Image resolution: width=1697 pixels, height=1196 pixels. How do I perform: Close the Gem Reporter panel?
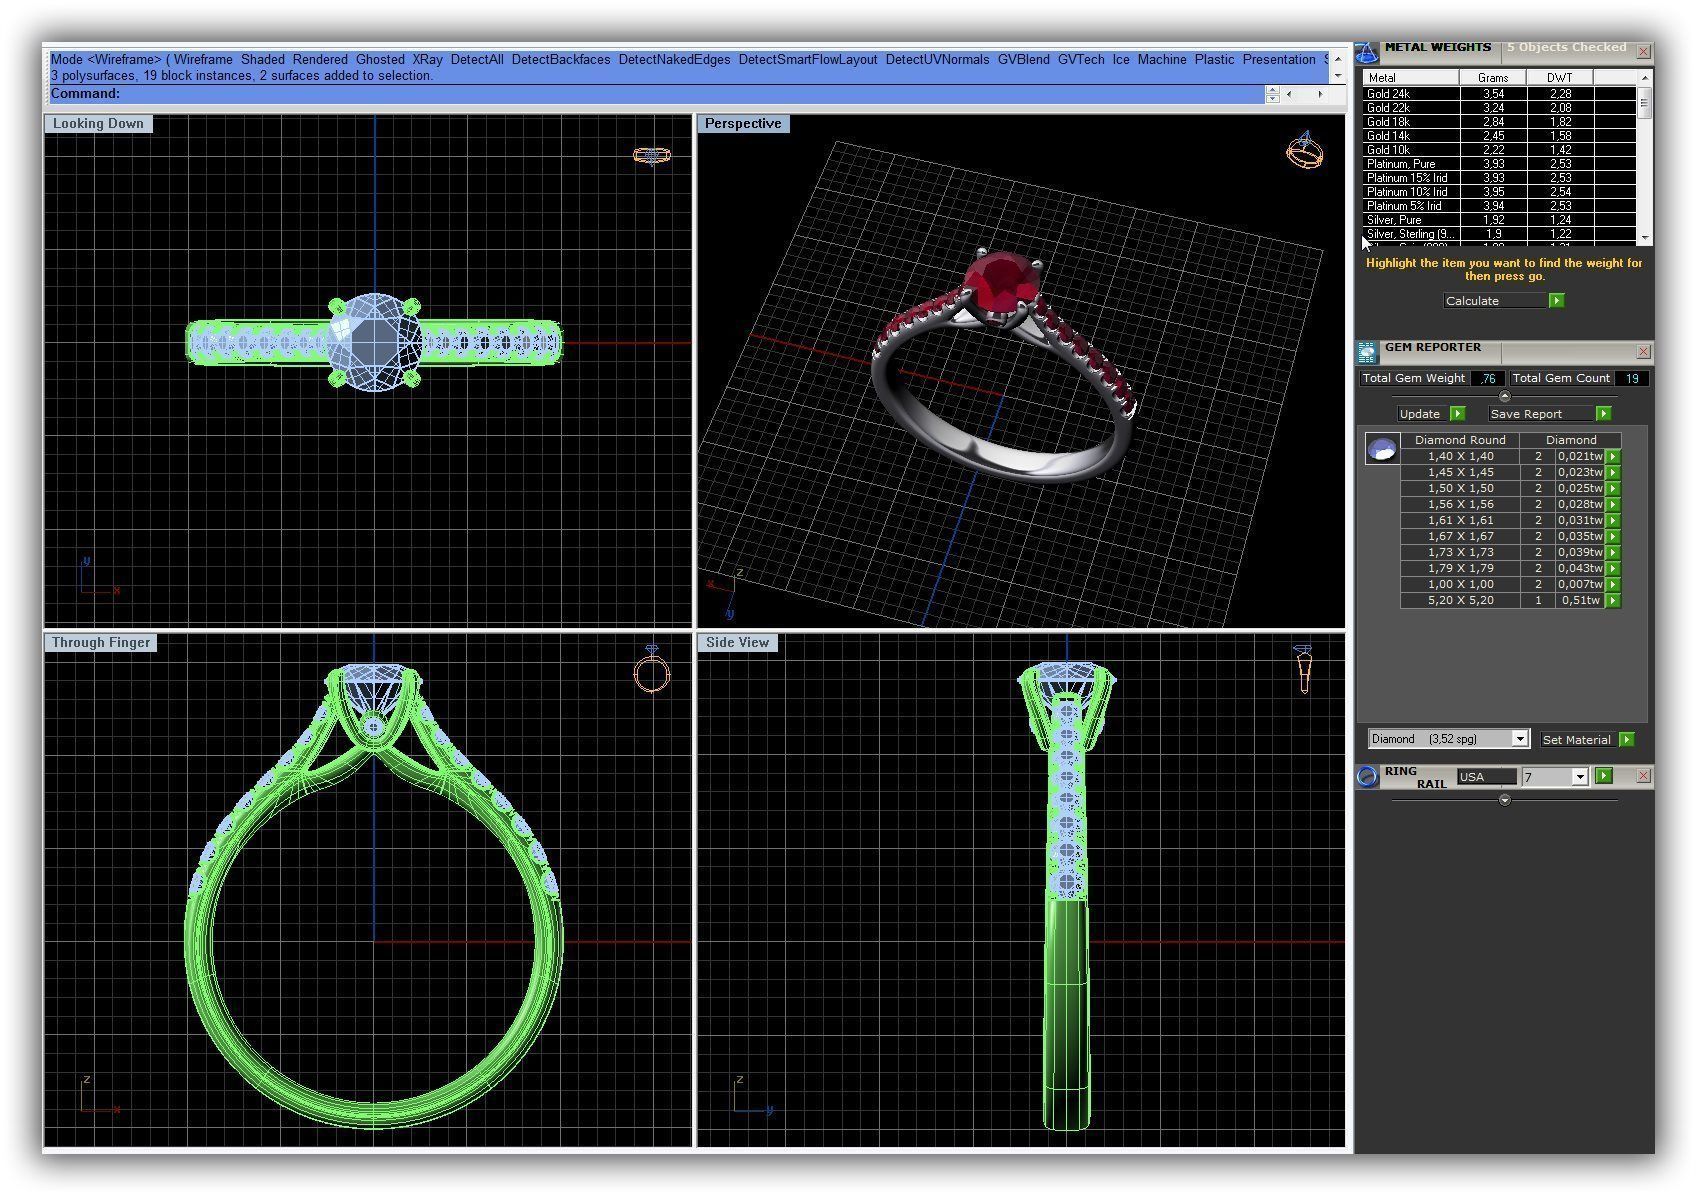1643,351
